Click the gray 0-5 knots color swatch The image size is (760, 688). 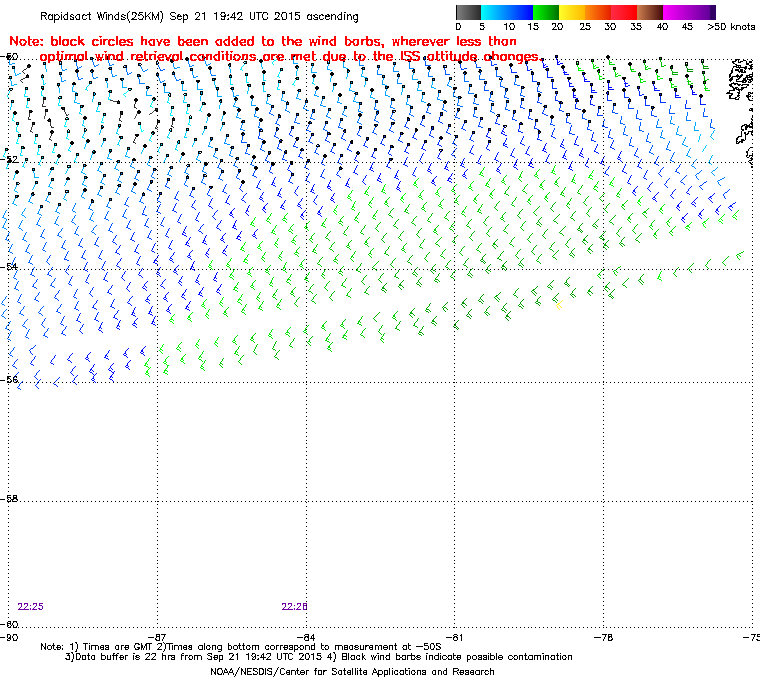pos(468,12)
